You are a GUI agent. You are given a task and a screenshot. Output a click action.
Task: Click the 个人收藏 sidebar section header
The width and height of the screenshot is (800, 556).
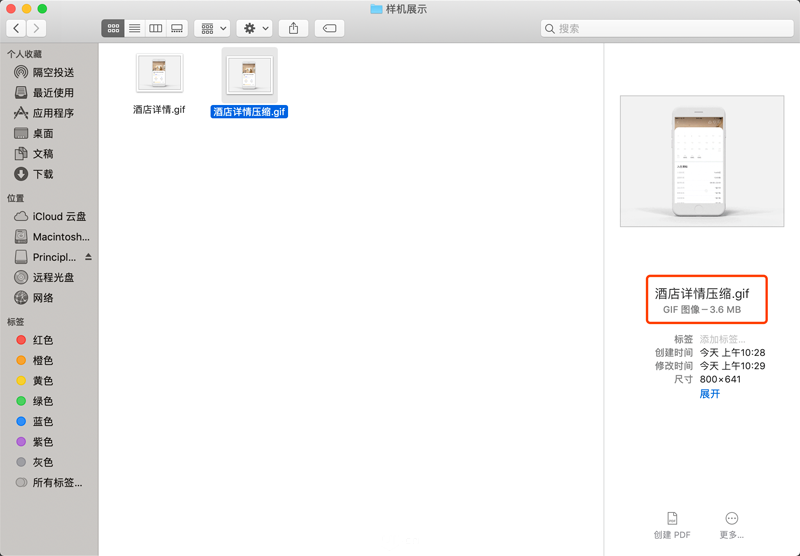click(24, 54)
